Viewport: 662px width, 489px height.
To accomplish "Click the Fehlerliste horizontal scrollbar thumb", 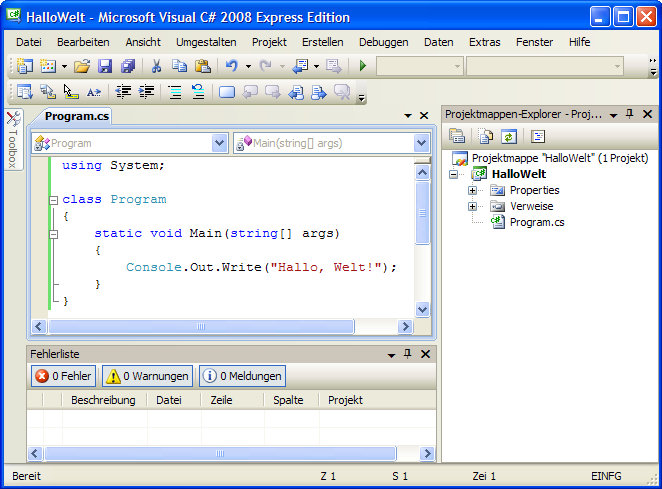I will click(x=220, y=454).
